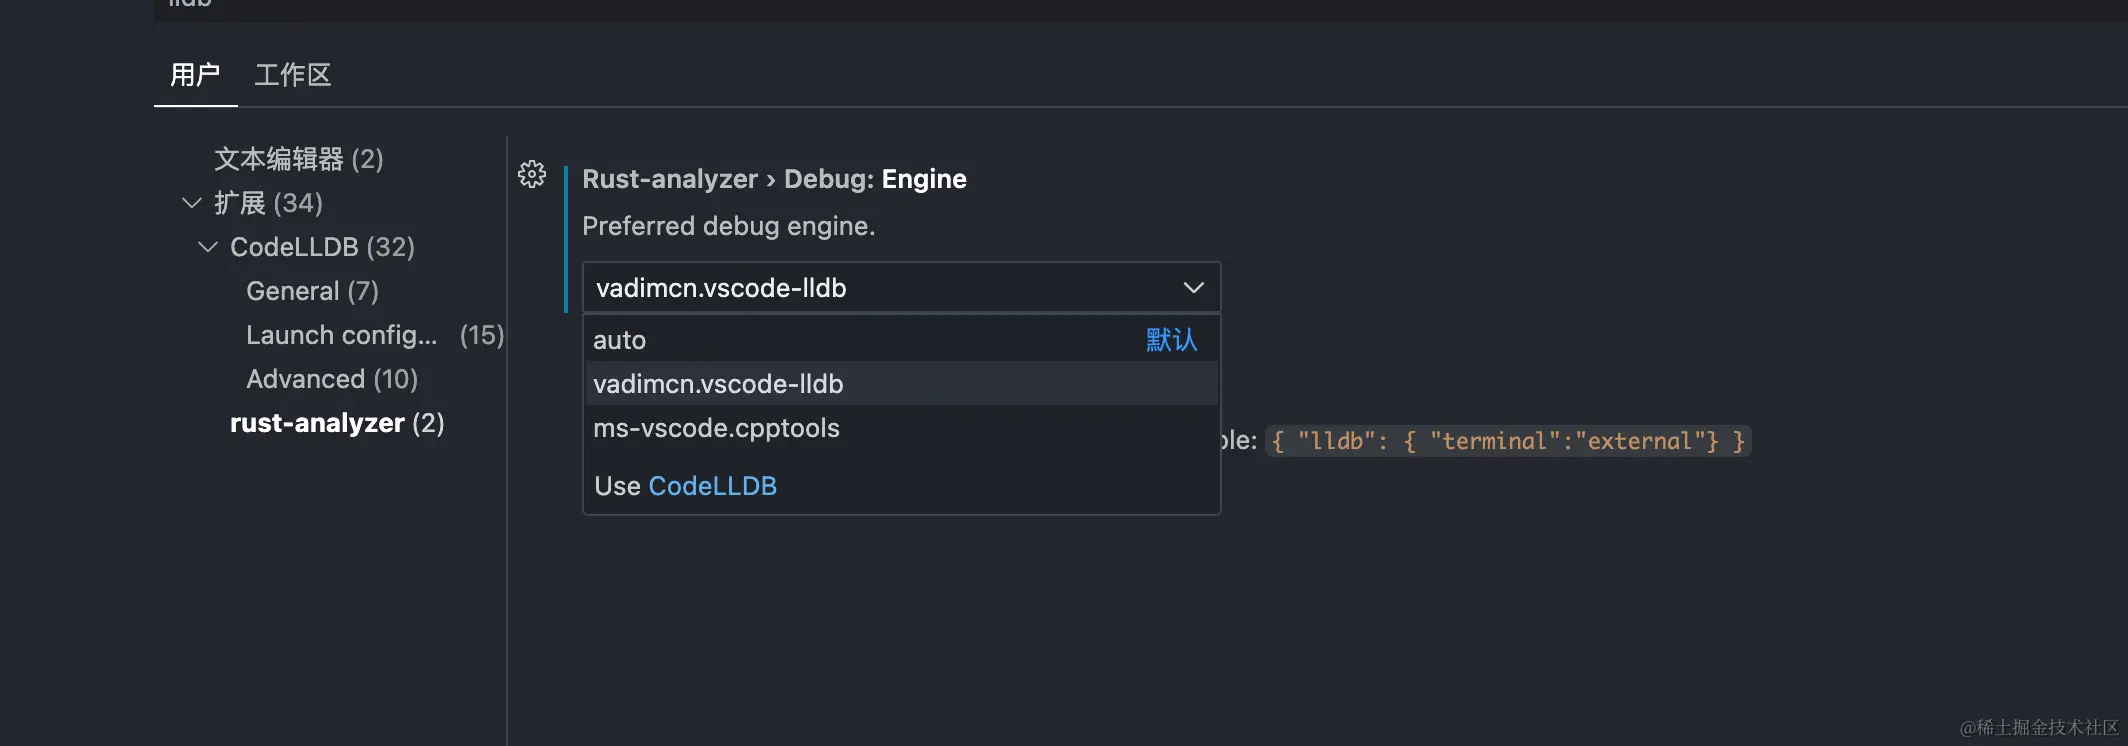
Task: Open Launch config... (15) settings group
Action: (x=375, y=335)
